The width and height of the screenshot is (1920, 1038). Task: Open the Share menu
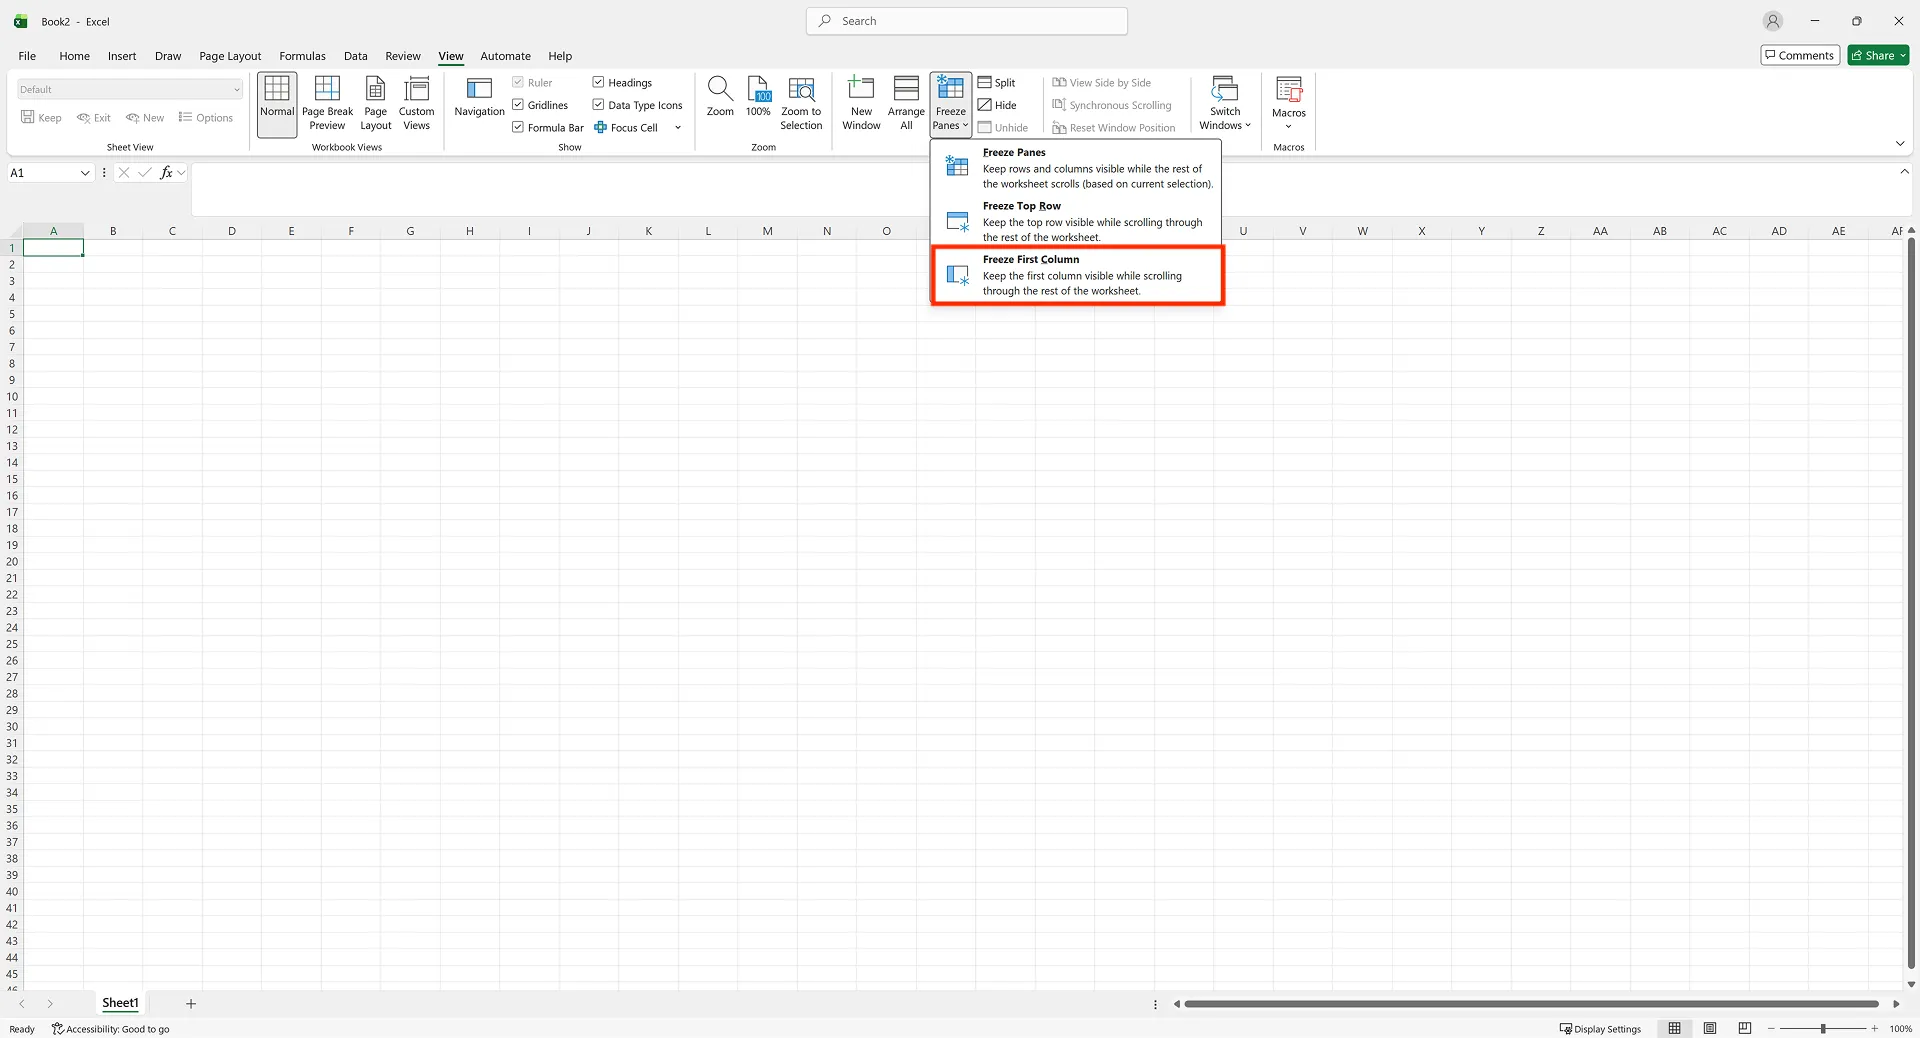coord(1877,55)
